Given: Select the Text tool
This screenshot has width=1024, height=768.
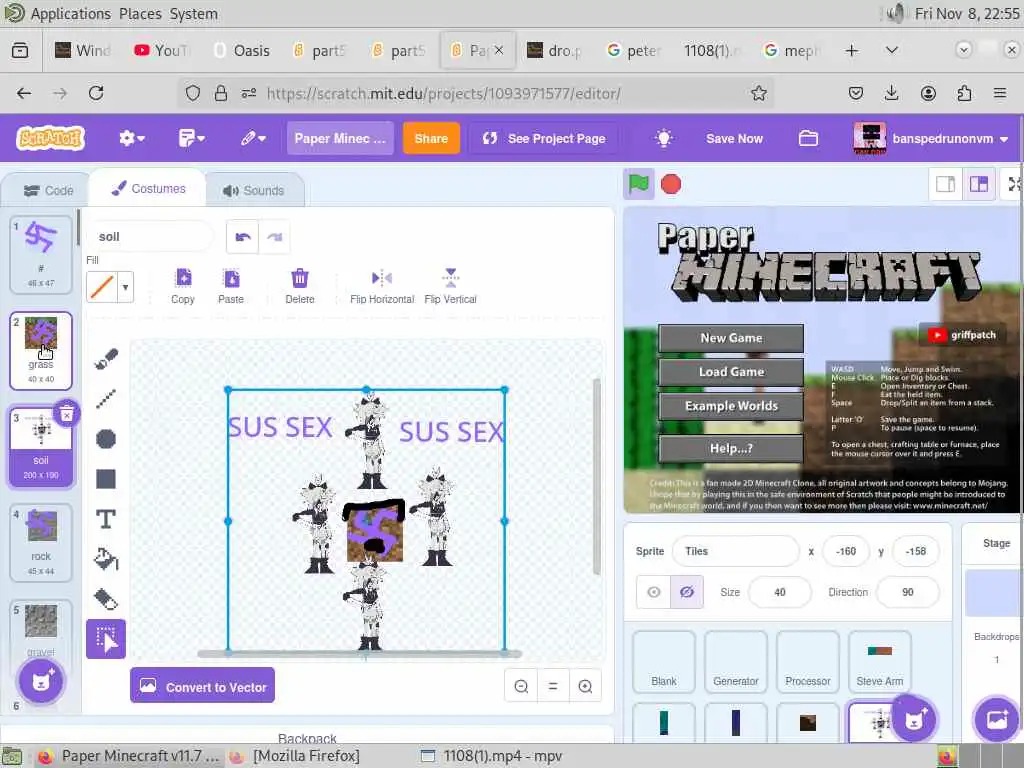Looking at the screenshot, I should tap(106, 519).
